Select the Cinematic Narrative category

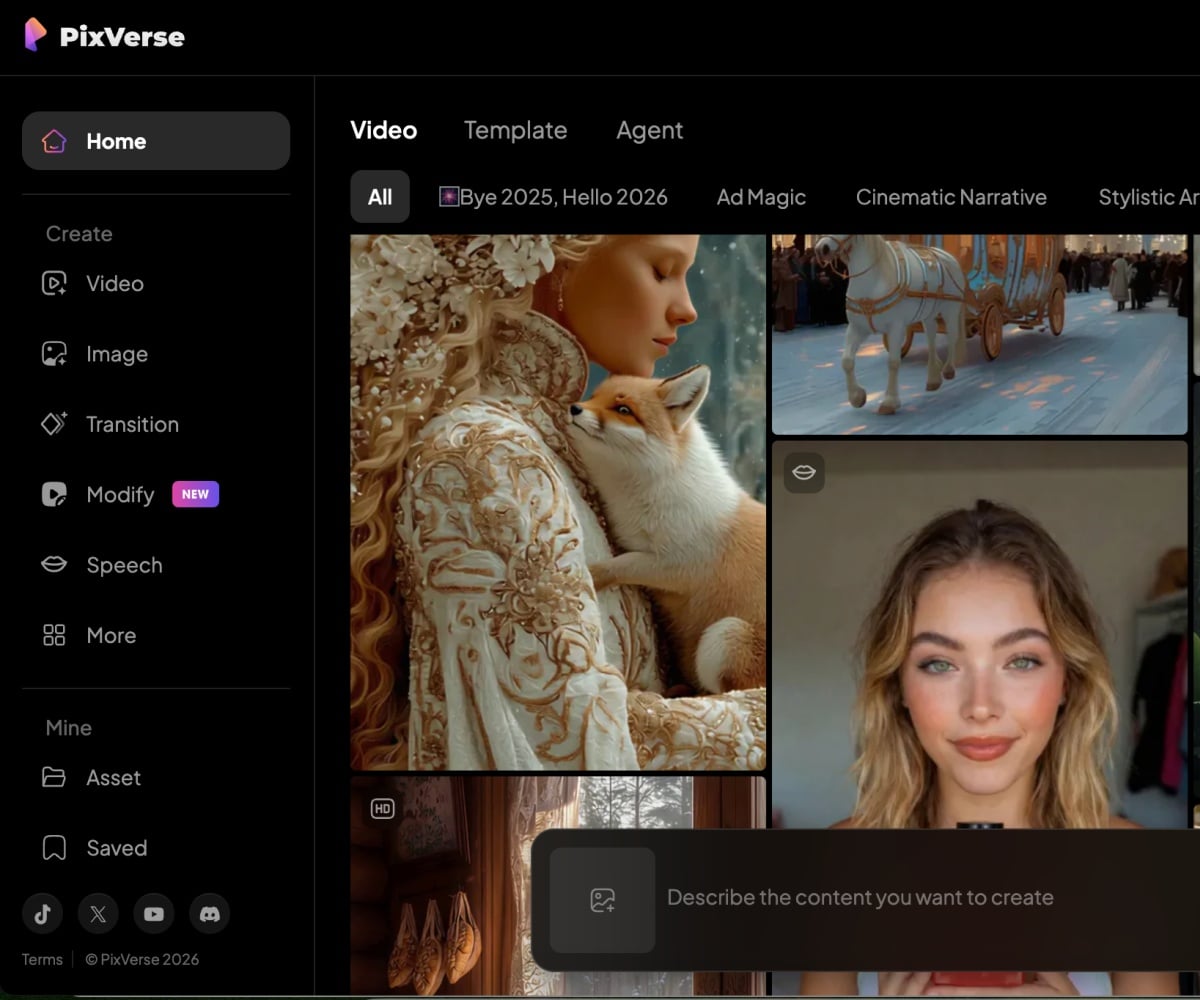[951, 197]
